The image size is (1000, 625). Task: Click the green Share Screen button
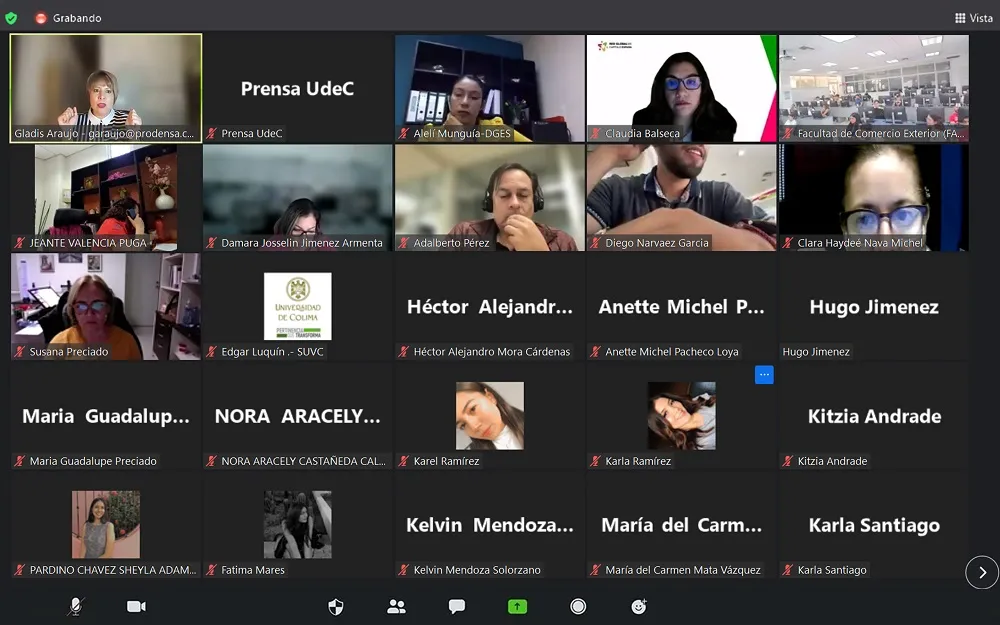(517, 606)
